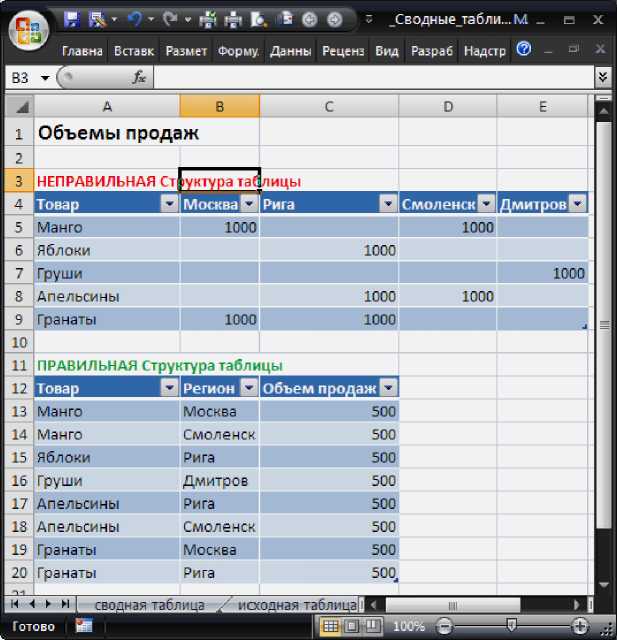Open the Москва column filter dropdown
The width and height of the screenshot is (617, 640).
pyautogui.click(x=248, y=204)
